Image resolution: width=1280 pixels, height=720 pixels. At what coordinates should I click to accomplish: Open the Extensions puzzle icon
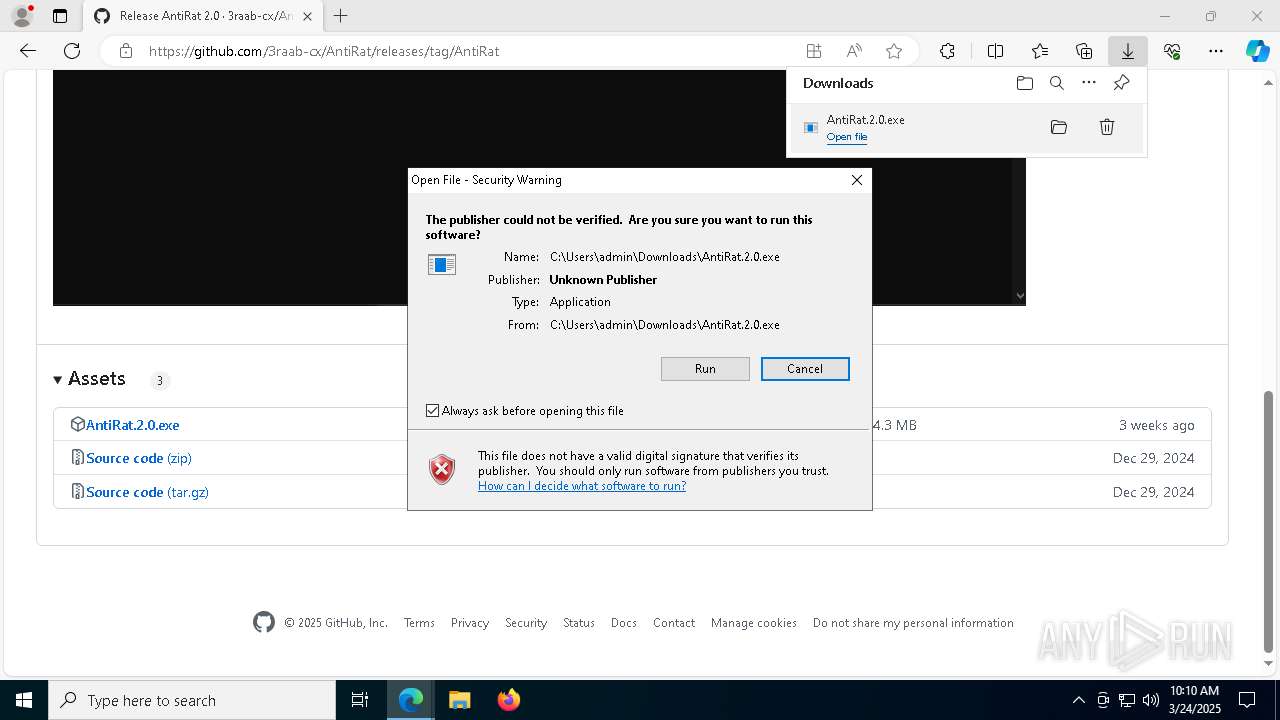[x=948, y=51]
